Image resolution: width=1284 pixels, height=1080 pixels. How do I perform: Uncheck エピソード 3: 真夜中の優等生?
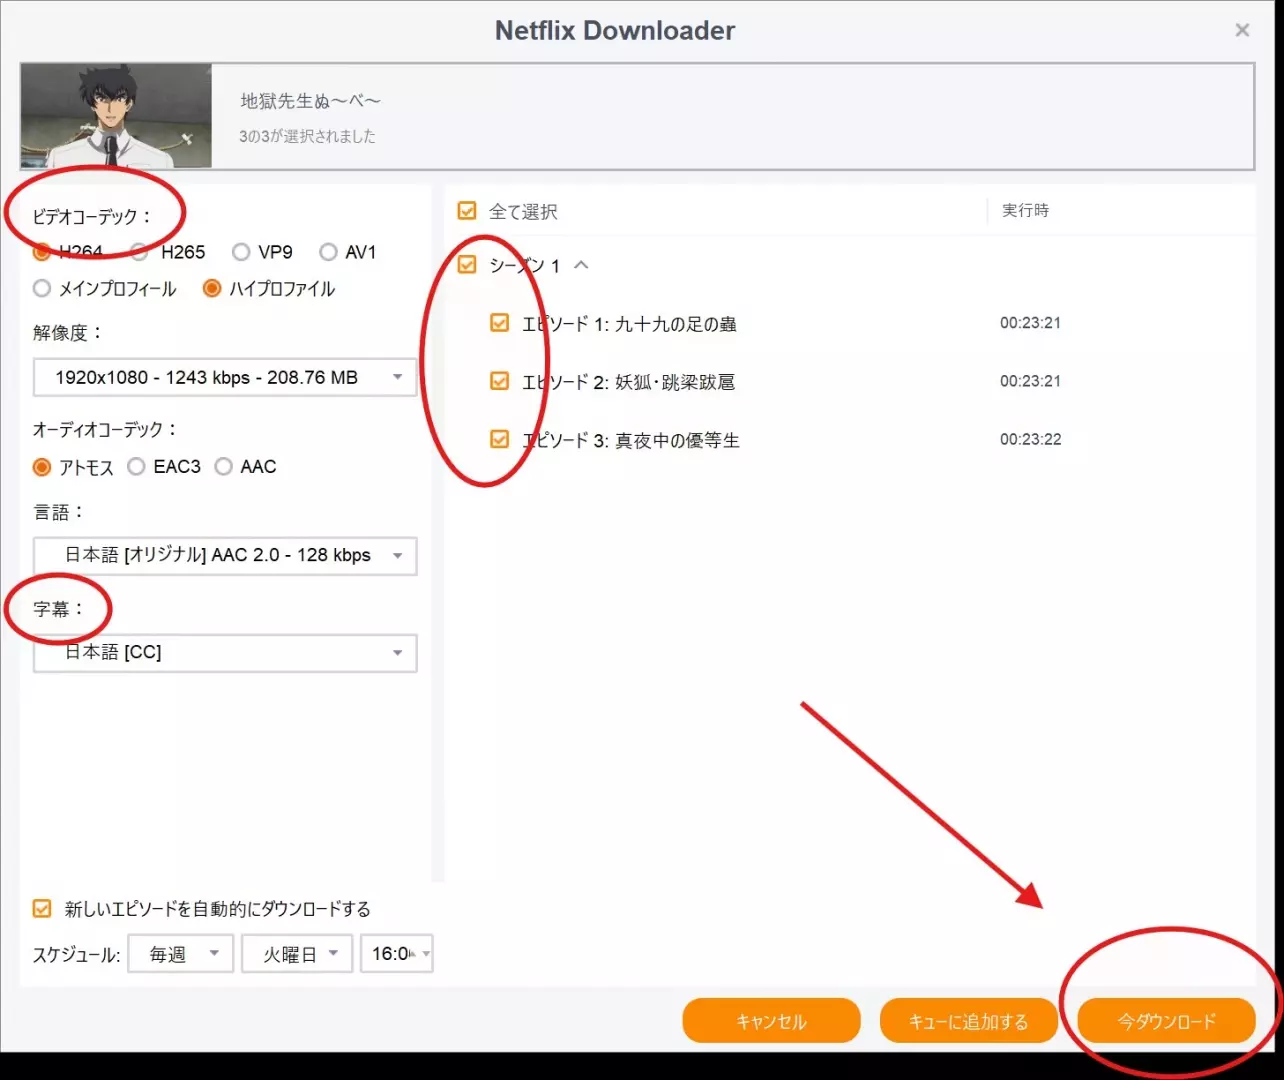click(500, 439)
